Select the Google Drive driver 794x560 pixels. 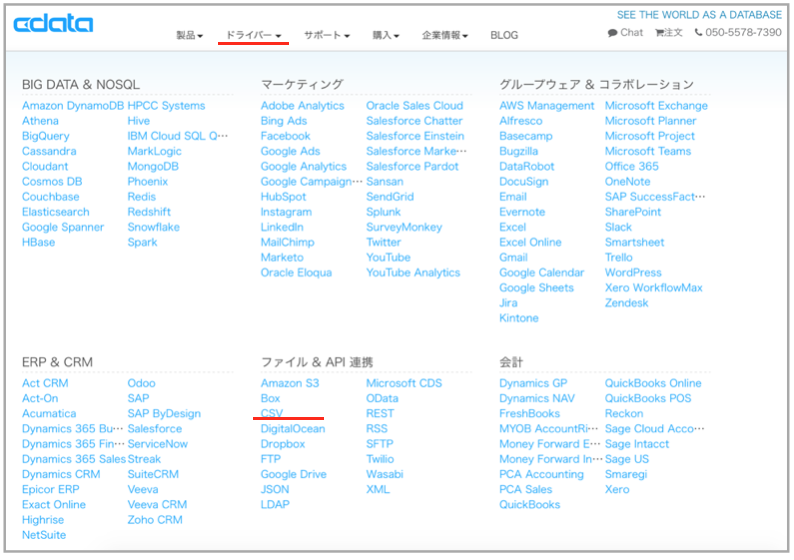click(293, 474)
